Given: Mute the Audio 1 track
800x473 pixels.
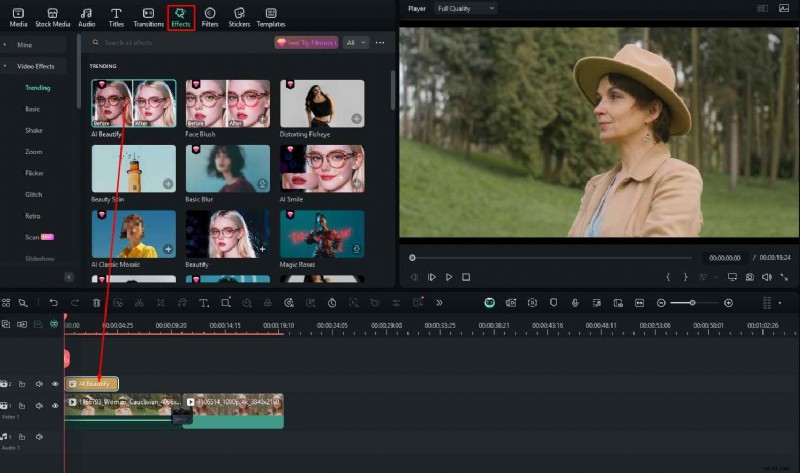Looking at the screenshot, I should (39, 437).
